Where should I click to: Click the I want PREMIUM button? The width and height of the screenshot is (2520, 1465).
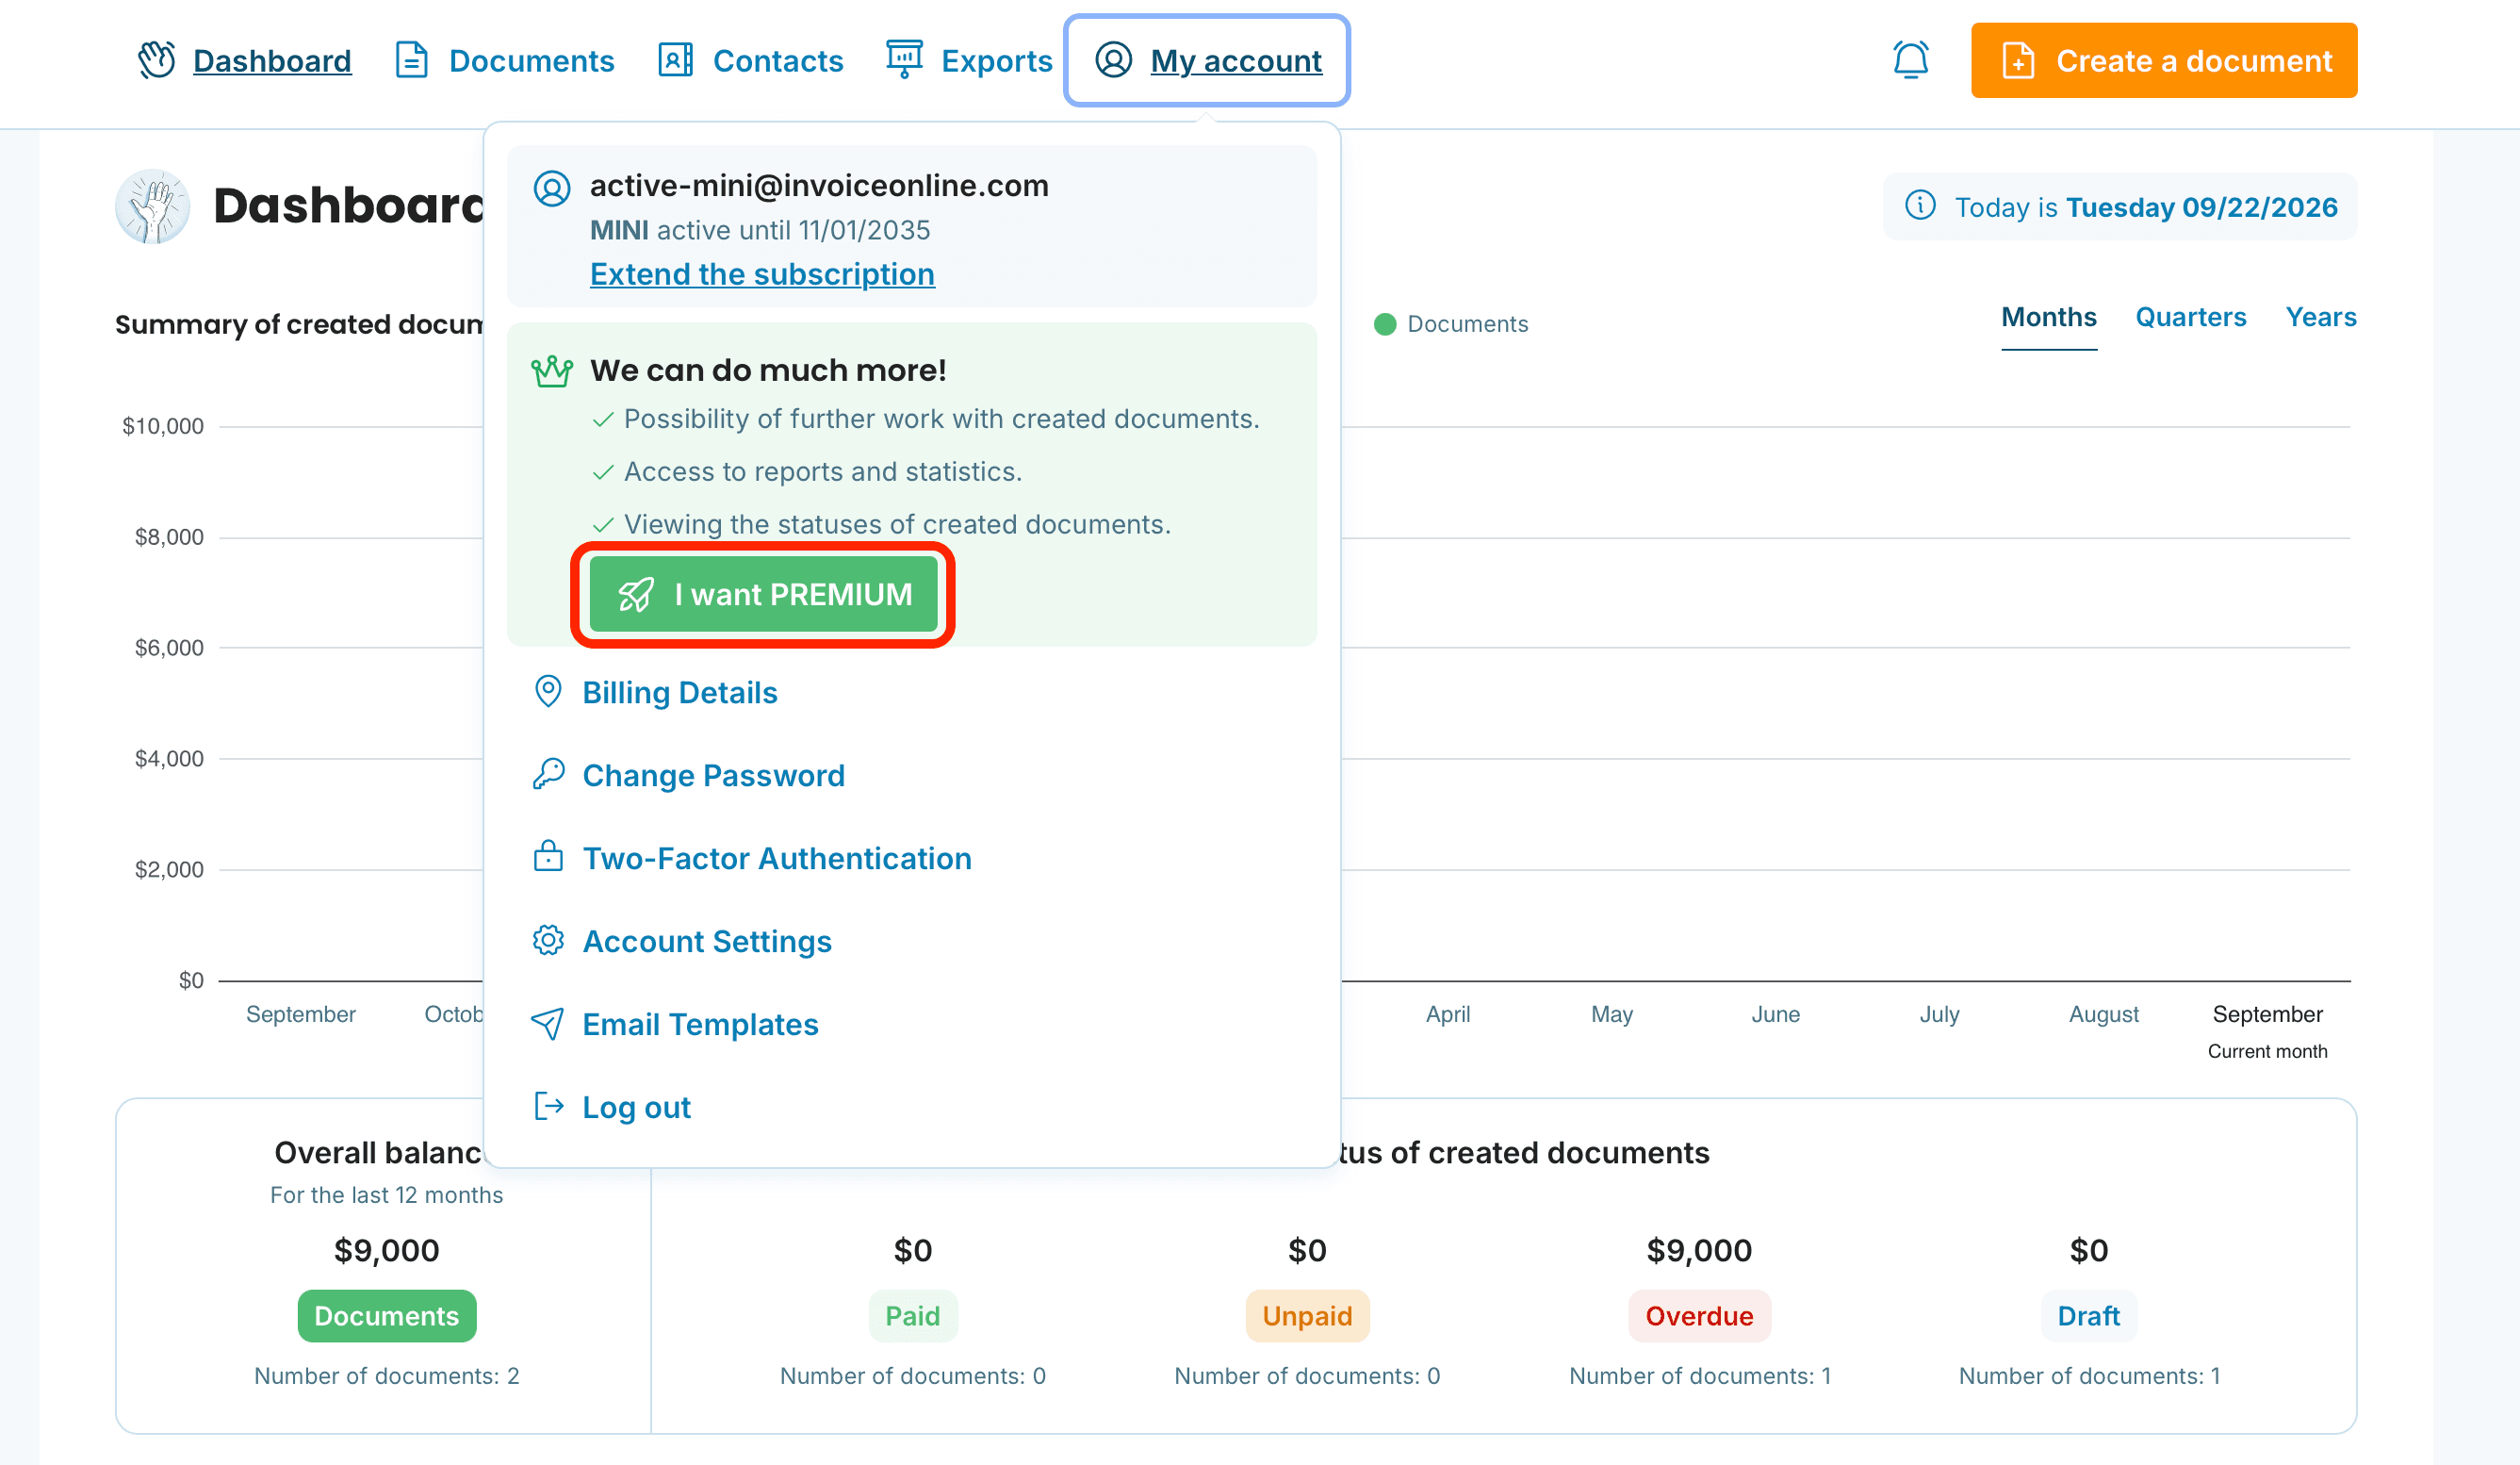pos(763,595)
